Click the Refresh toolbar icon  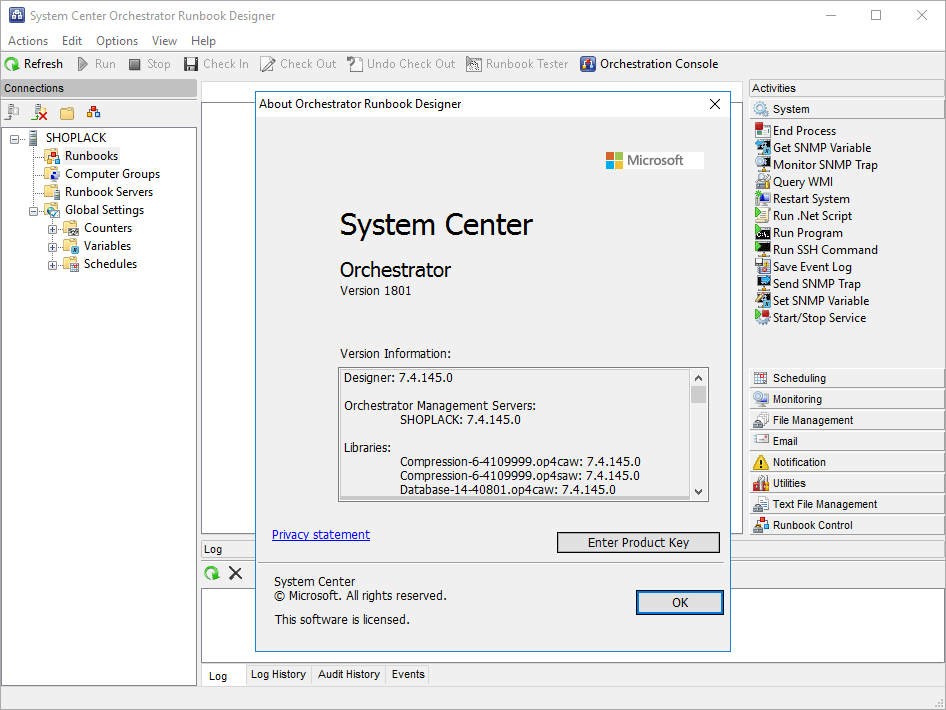point(11,64)
